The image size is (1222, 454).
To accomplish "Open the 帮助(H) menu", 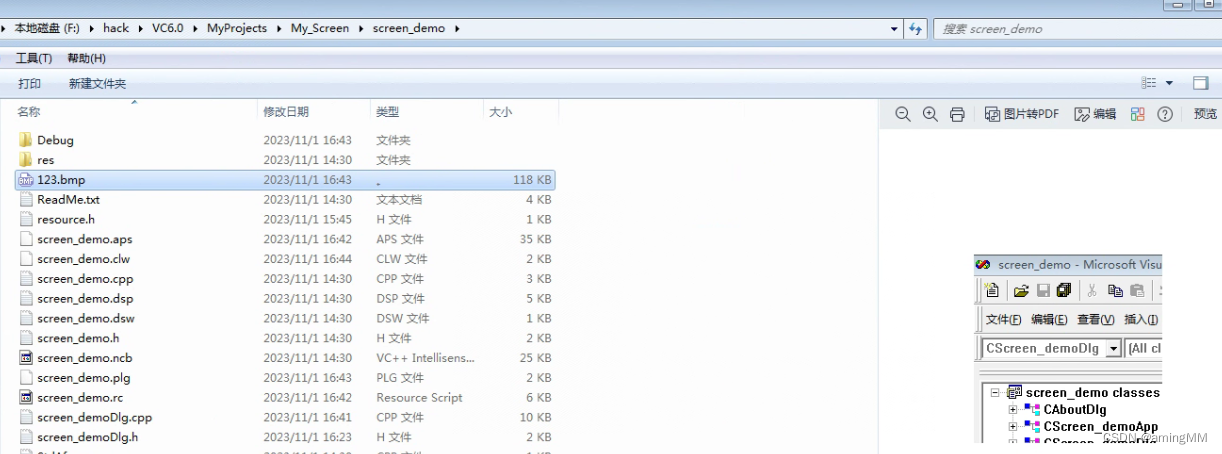I will coord(86,58).
